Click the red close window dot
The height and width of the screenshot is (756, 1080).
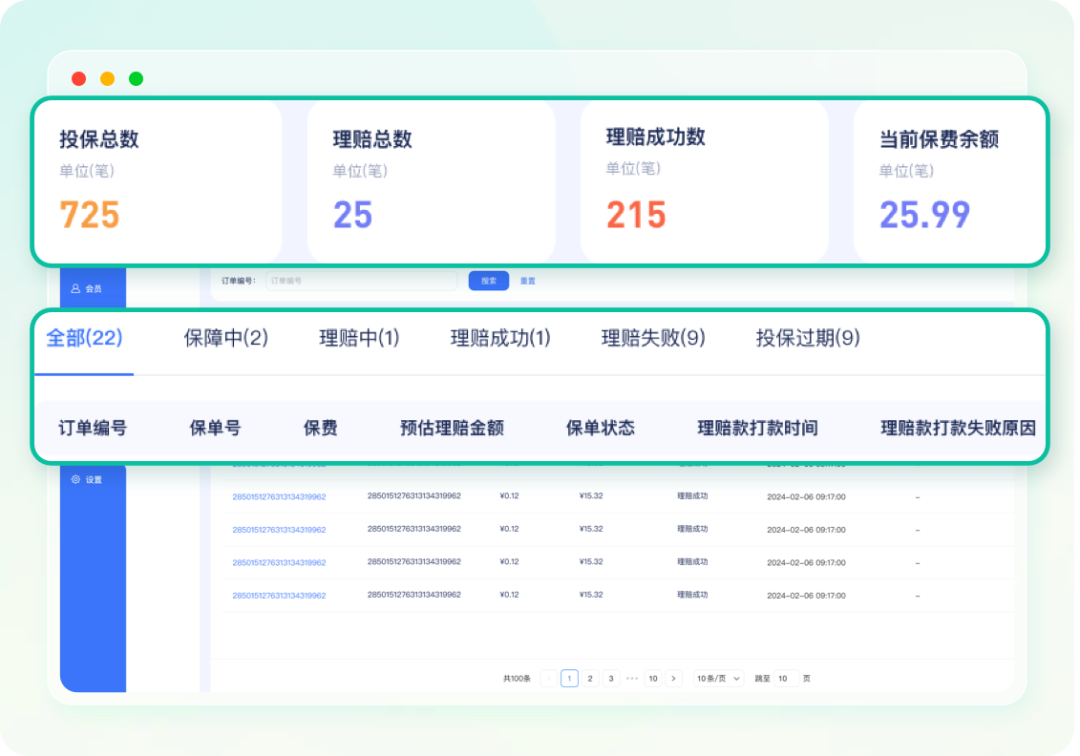(79, 78)
